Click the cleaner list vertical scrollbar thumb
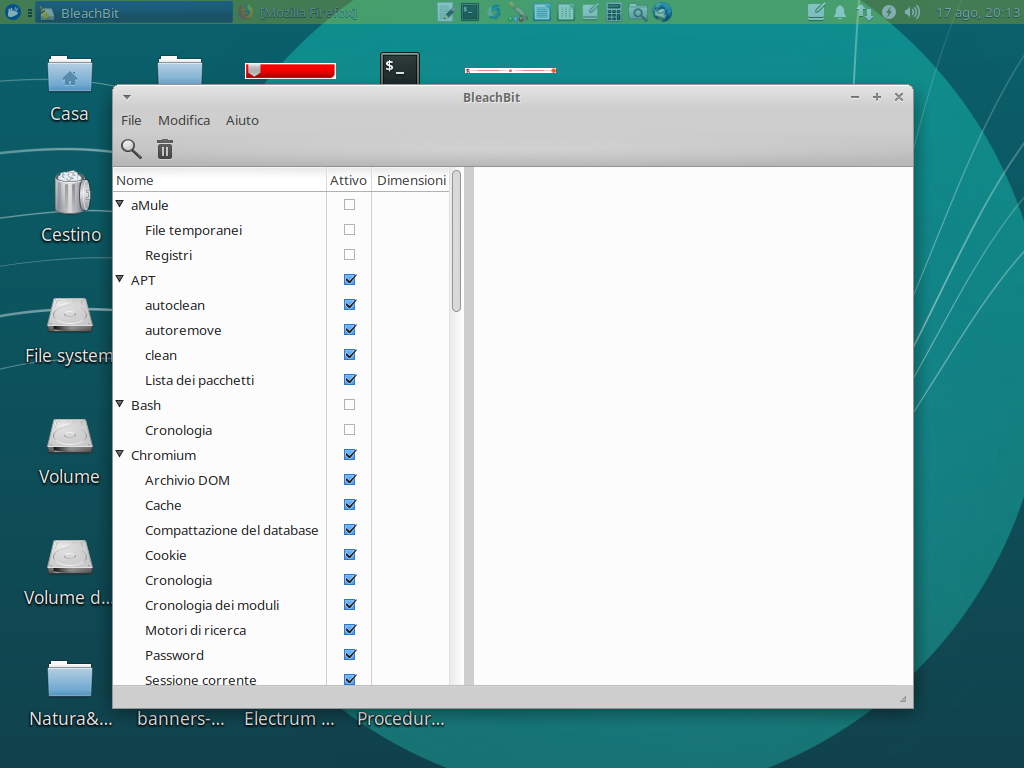 pyautogui.click(x=456, y=240)
